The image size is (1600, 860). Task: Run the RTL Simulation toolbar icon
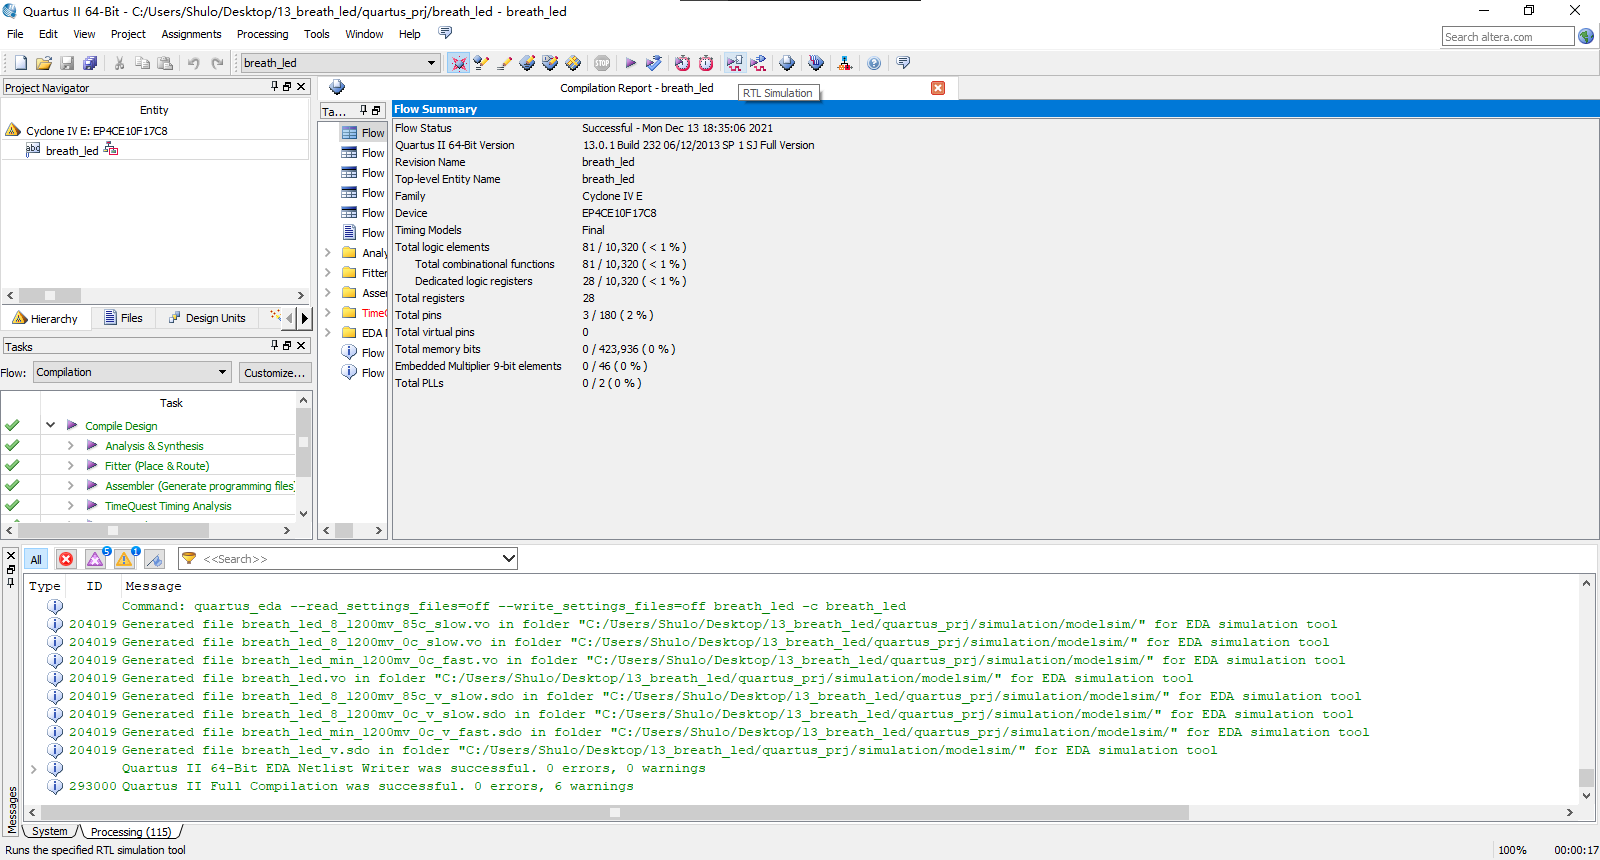735,63
